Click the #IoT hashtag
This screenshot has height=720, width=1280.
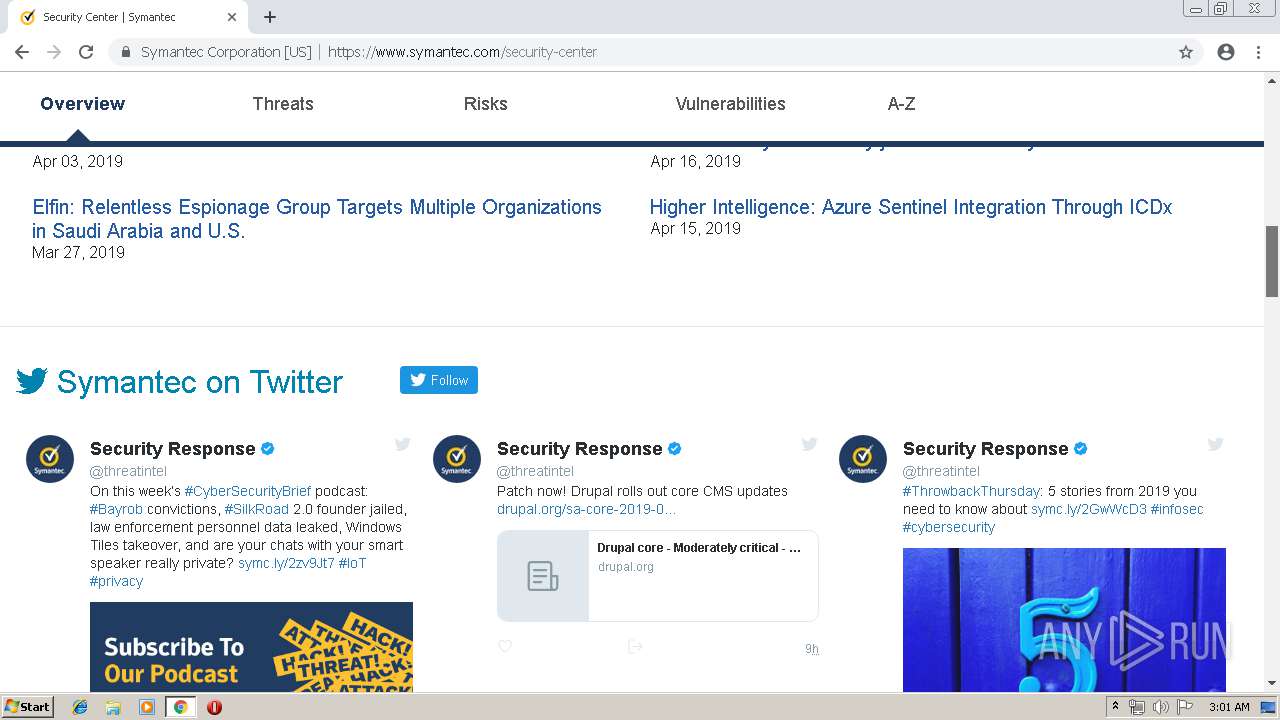[353, 563]
